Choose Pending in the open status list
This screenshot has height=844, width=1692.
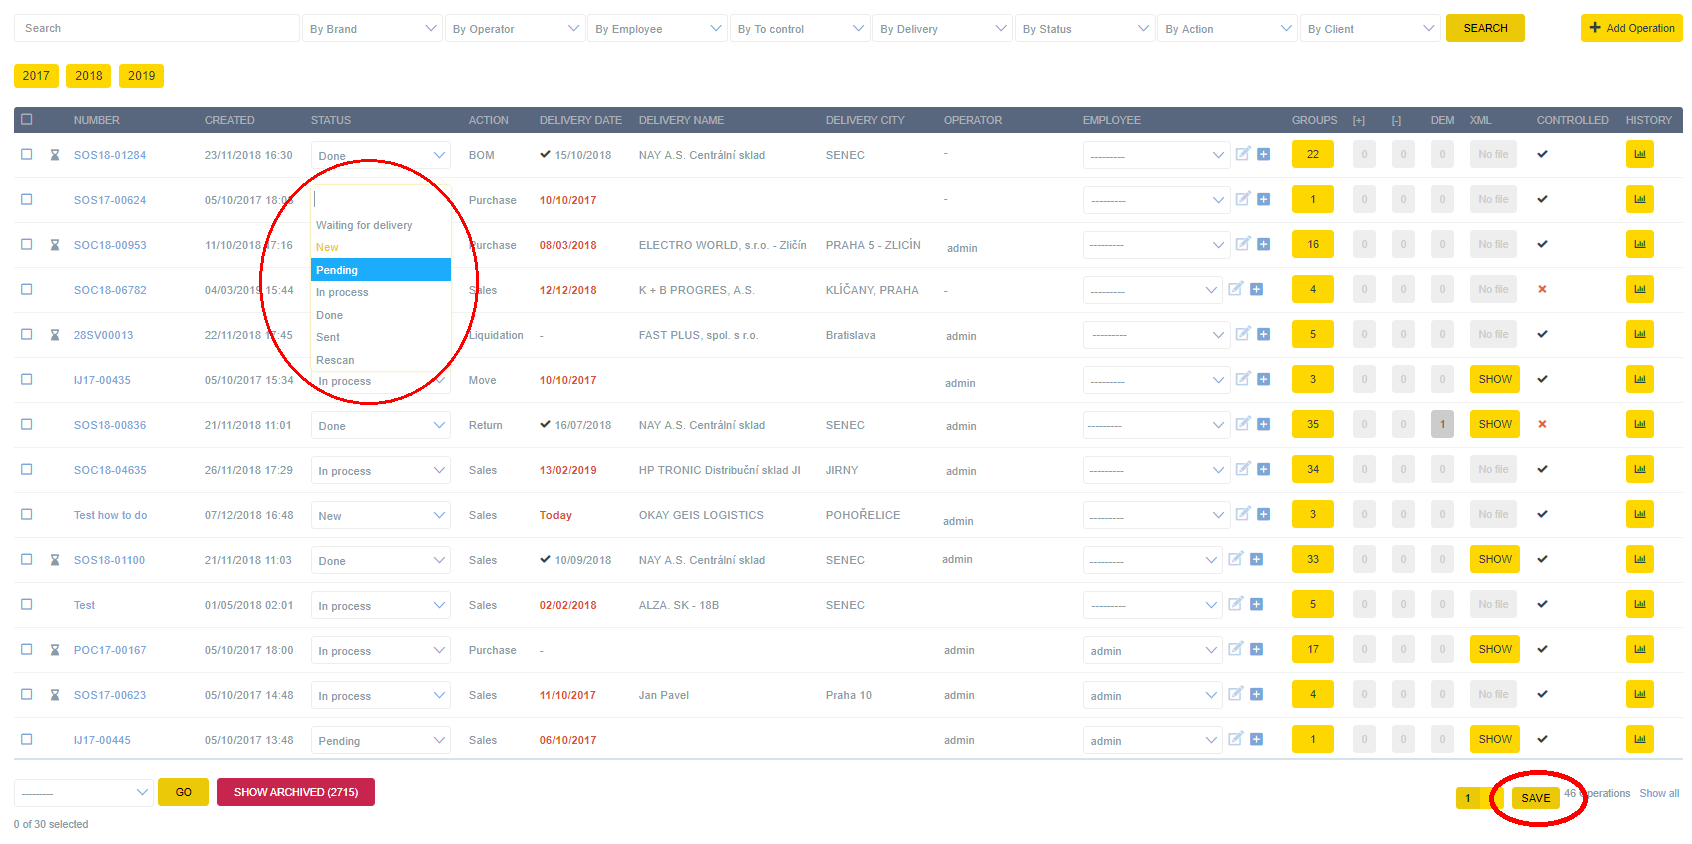tap(380, 270)
